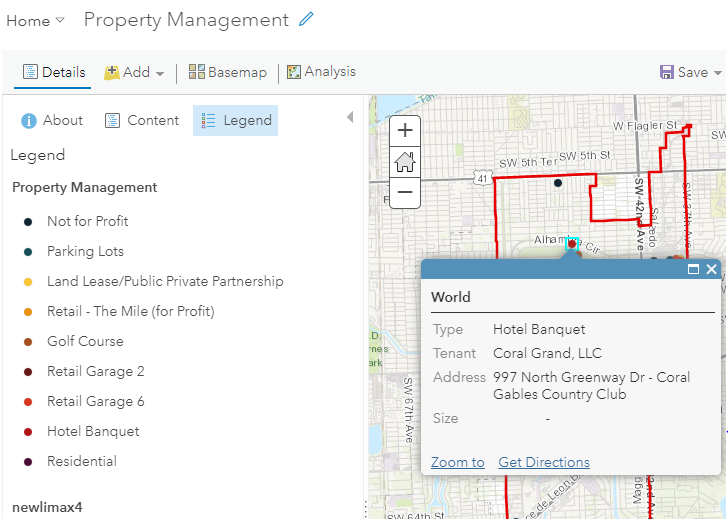Click the Zoom to link

point(457,462)
